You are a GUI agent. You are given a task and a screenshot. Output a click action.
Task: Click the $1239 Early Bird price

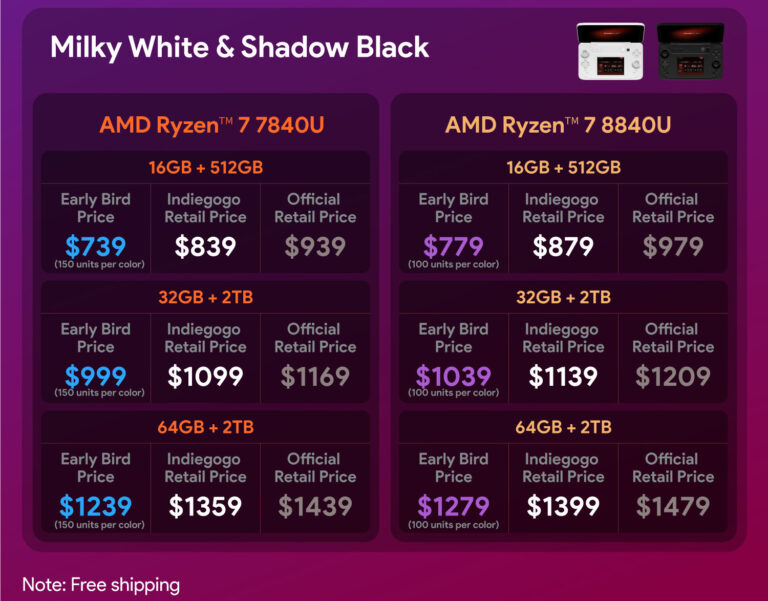pos(95,506)
